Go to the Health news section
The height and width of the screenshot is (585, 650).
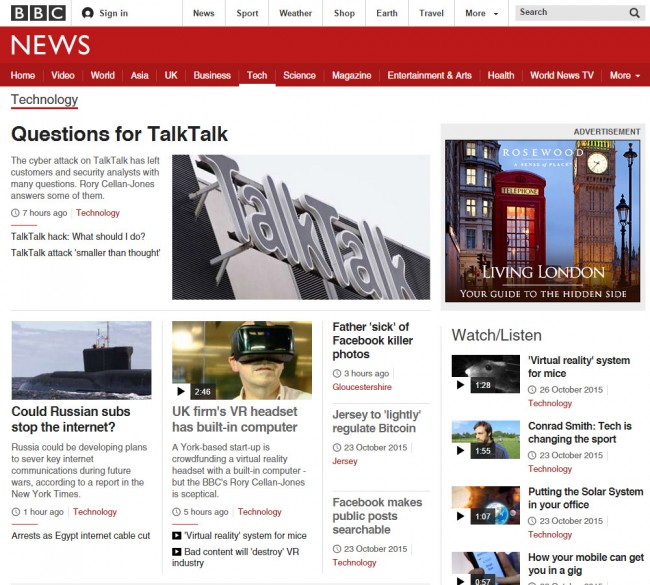point(501,75)
